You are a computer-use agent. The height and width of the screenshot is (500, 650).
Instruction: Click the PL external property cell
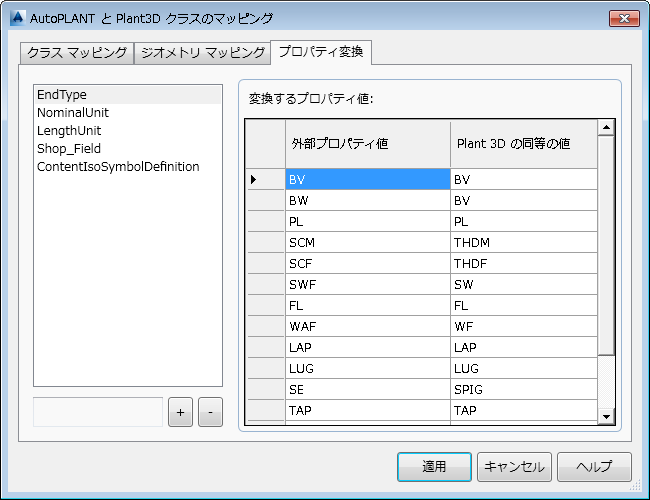tap(368, 222)
